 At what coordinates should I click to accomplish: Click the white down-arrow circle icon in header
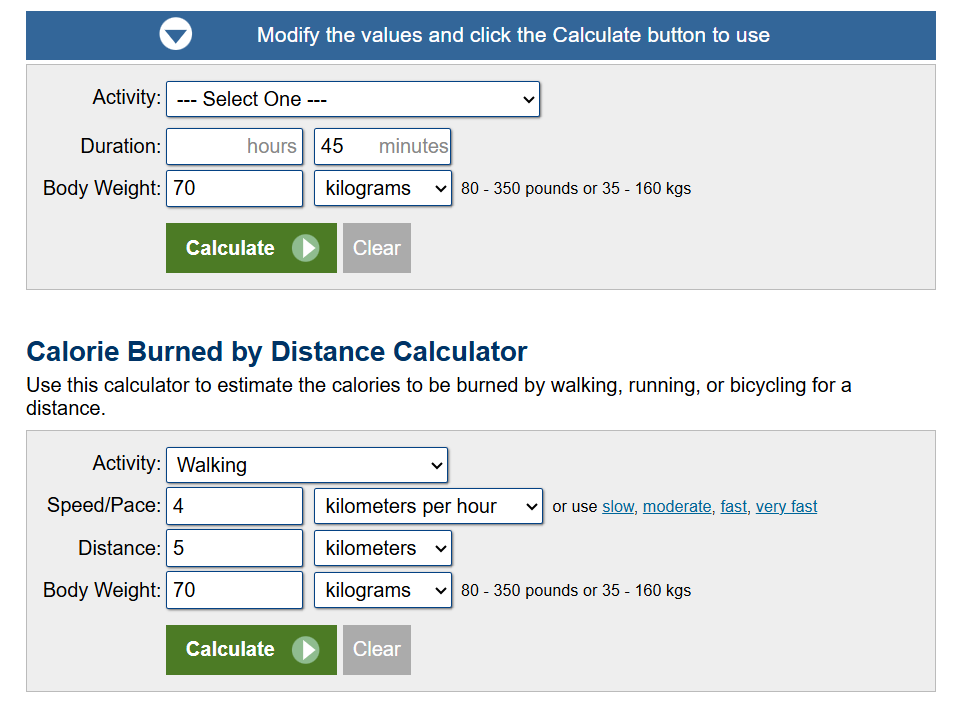click(176, 34)
